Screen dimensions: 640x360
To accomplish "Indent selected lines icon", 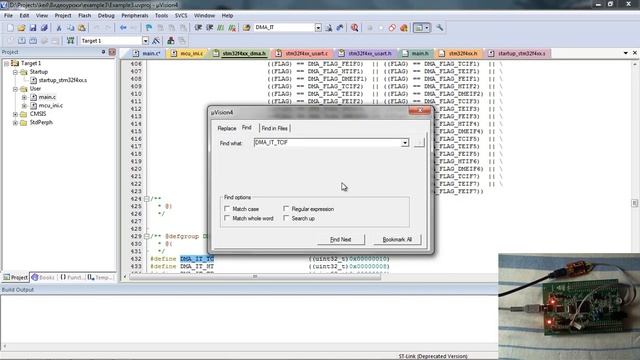I will [x=198, y=27].
